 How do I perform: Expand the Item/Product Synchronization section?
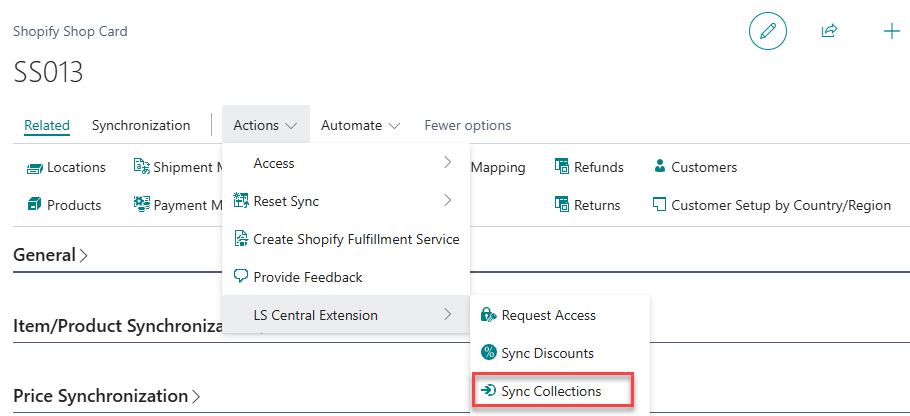tap(118, 326)
